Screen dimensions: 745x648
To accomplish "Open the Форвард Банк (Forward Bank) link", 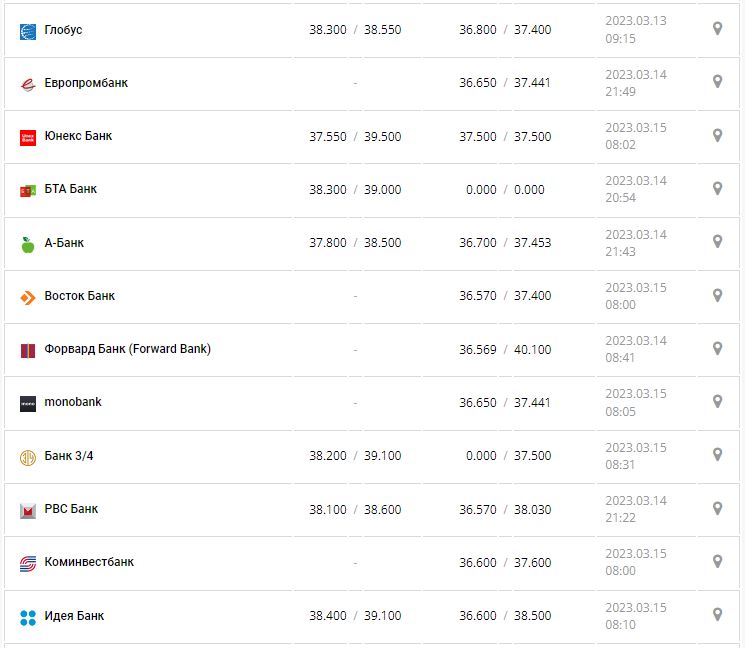I will [128, 349].
